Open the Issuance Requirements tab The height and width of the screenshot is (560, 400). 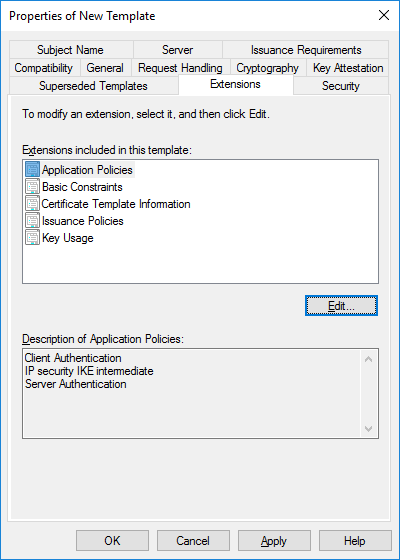[x=306, y=50]
